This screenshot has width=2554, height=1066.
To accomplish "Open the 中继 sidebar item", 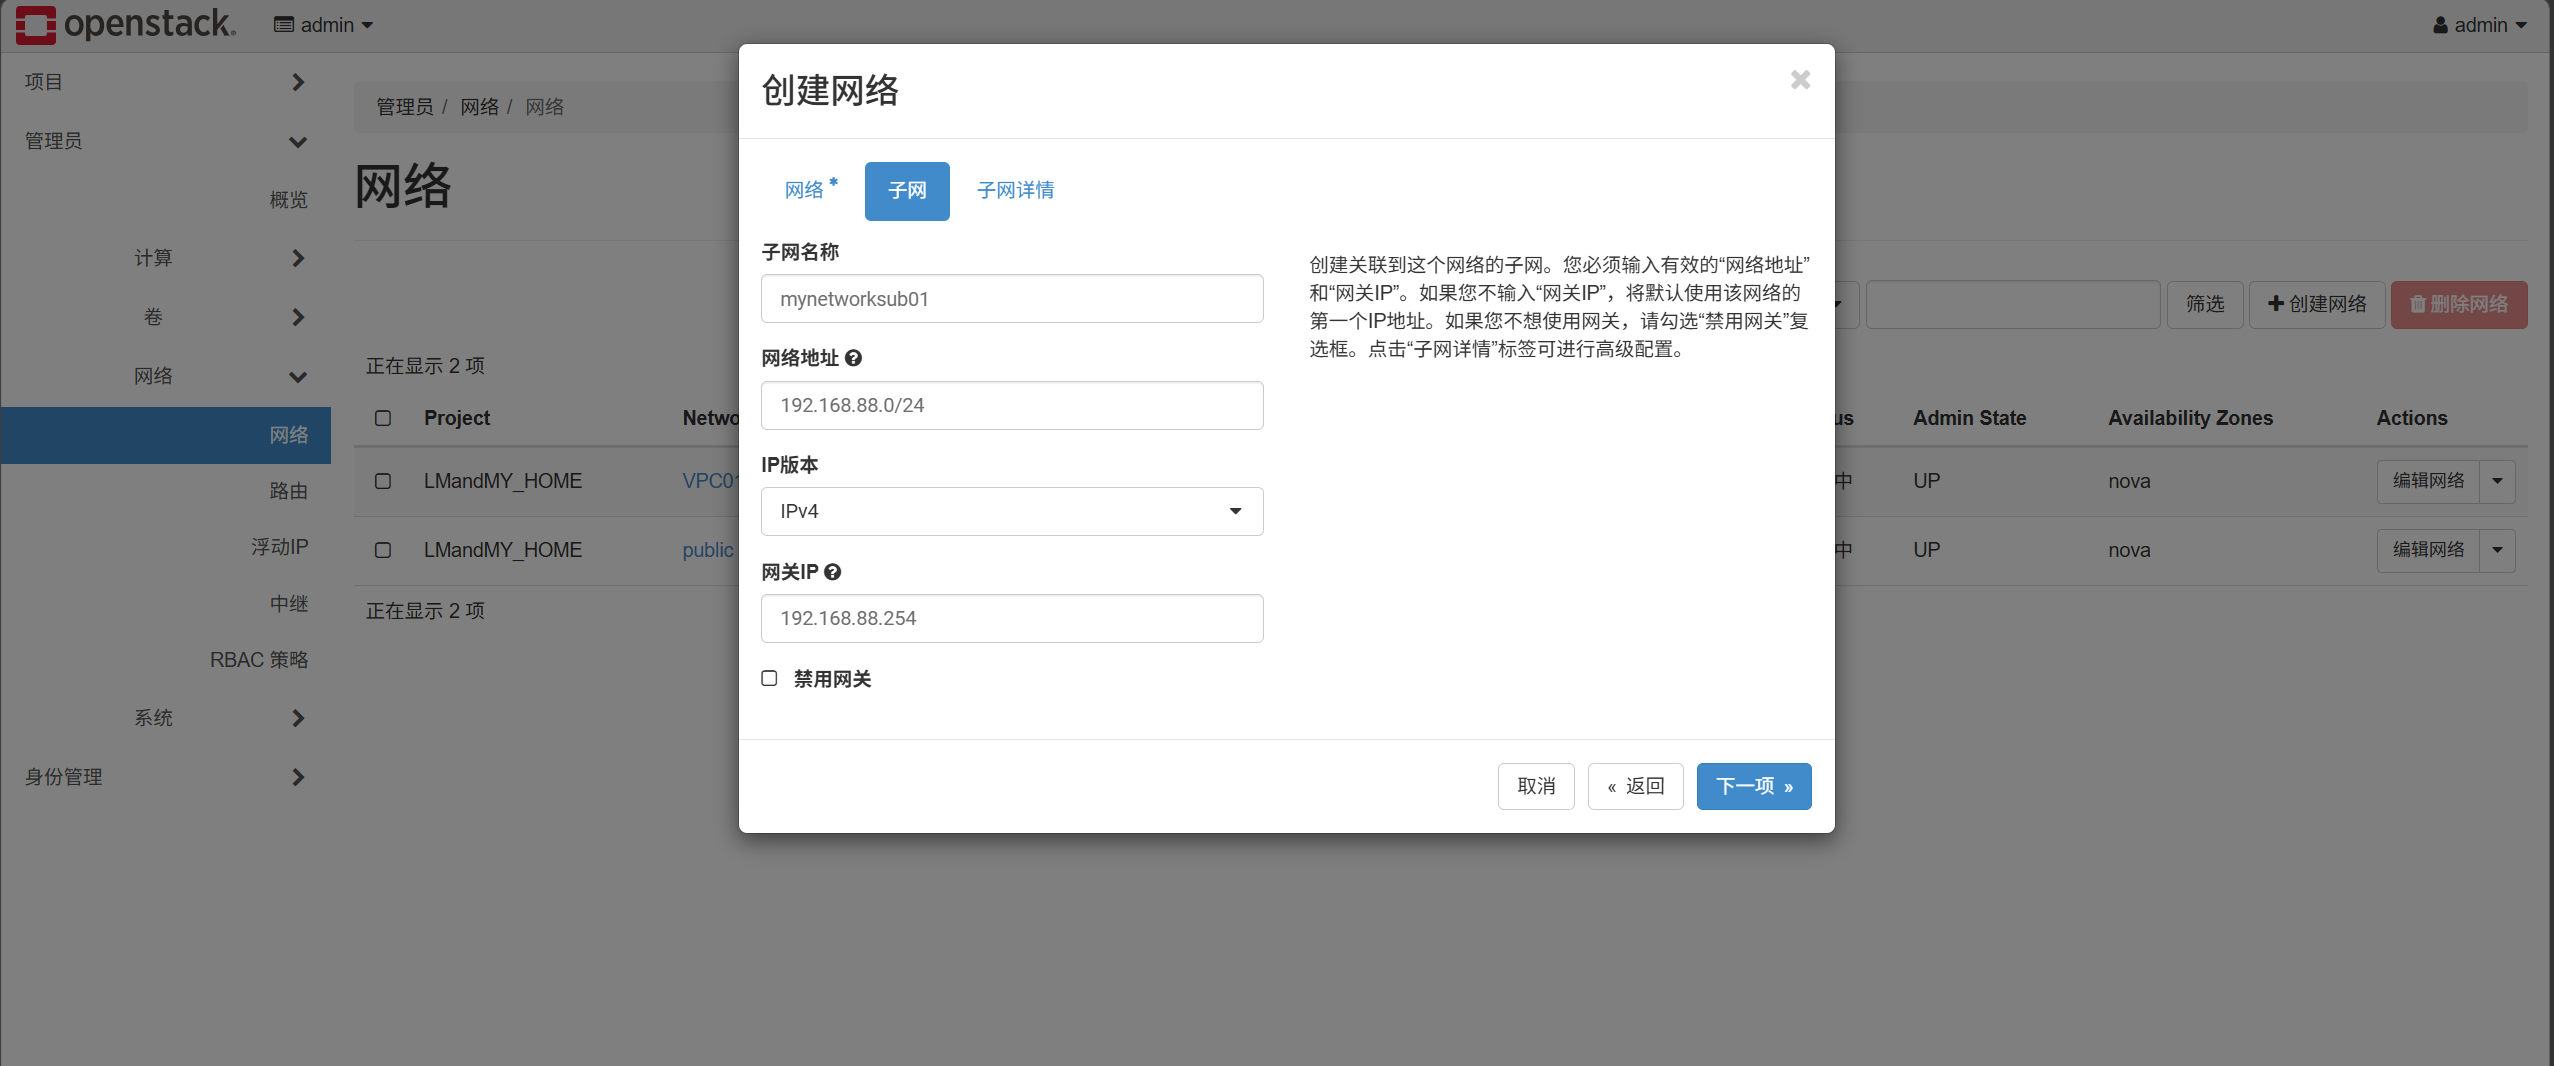I will tap(288, 604).
